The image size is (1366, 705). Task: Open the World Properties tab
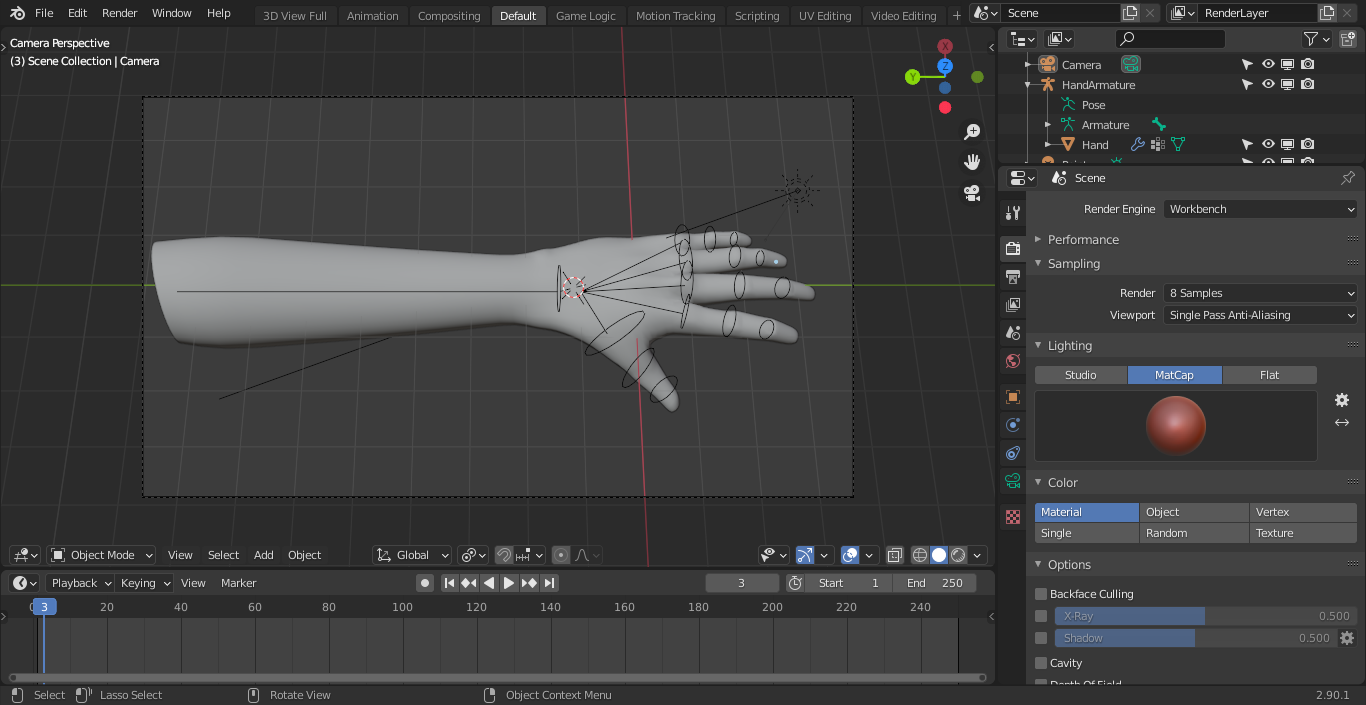(1012, 362)
